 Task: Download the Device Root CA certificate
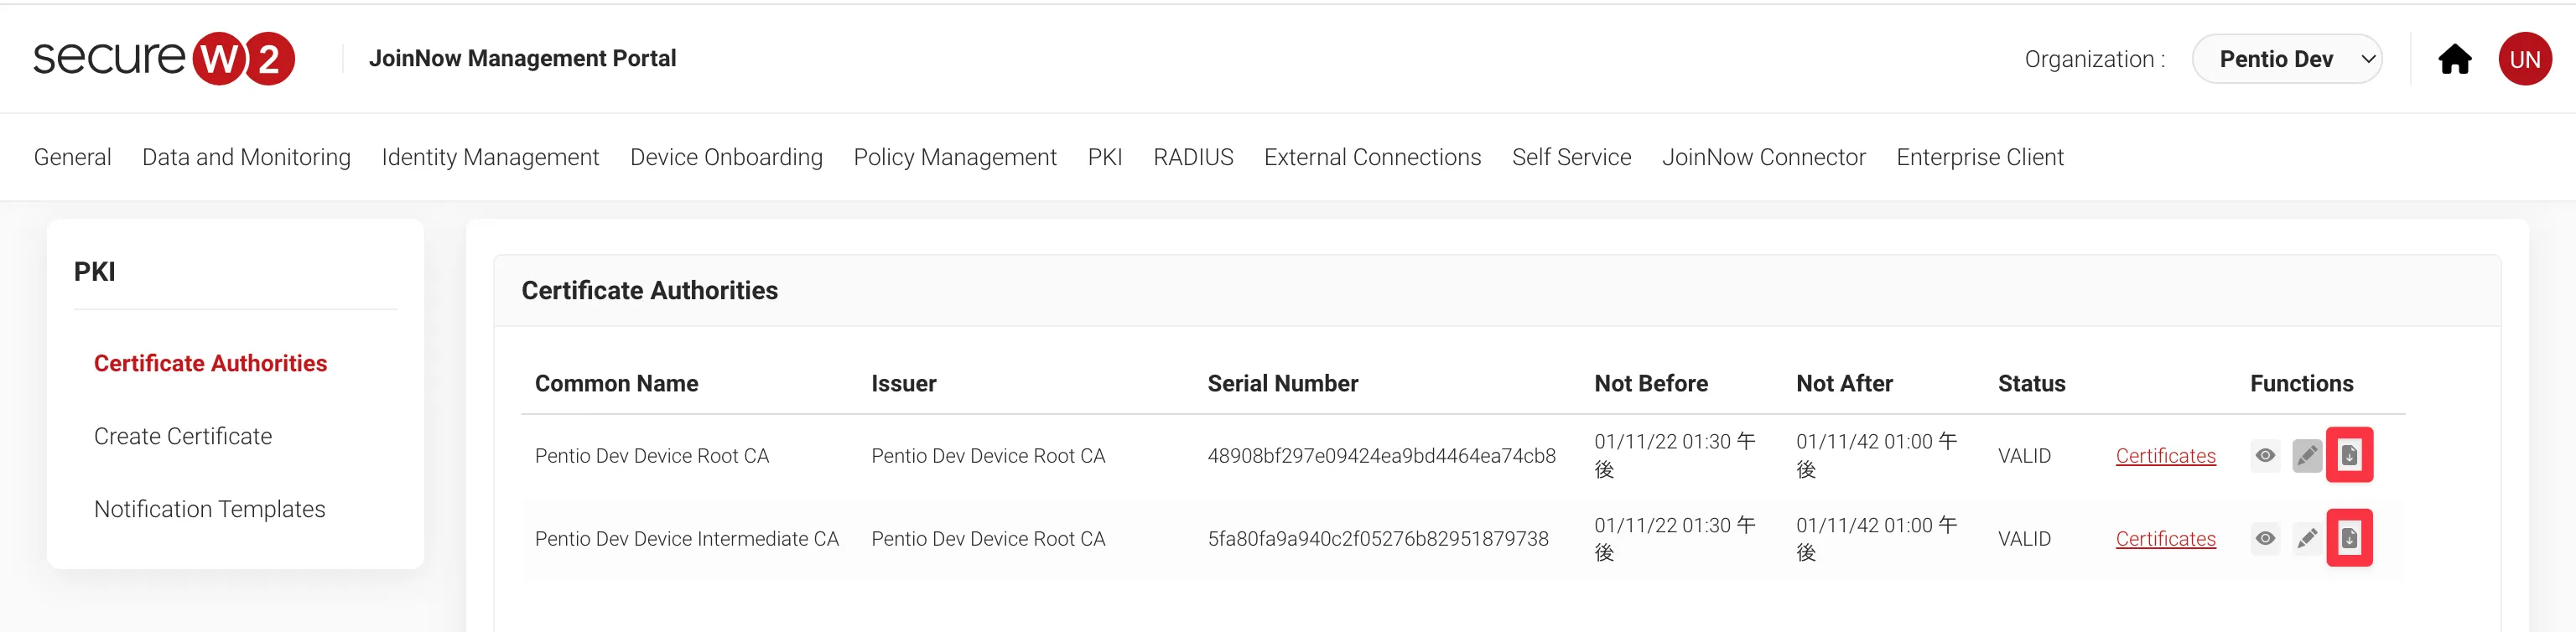(x=2349, y=455)
